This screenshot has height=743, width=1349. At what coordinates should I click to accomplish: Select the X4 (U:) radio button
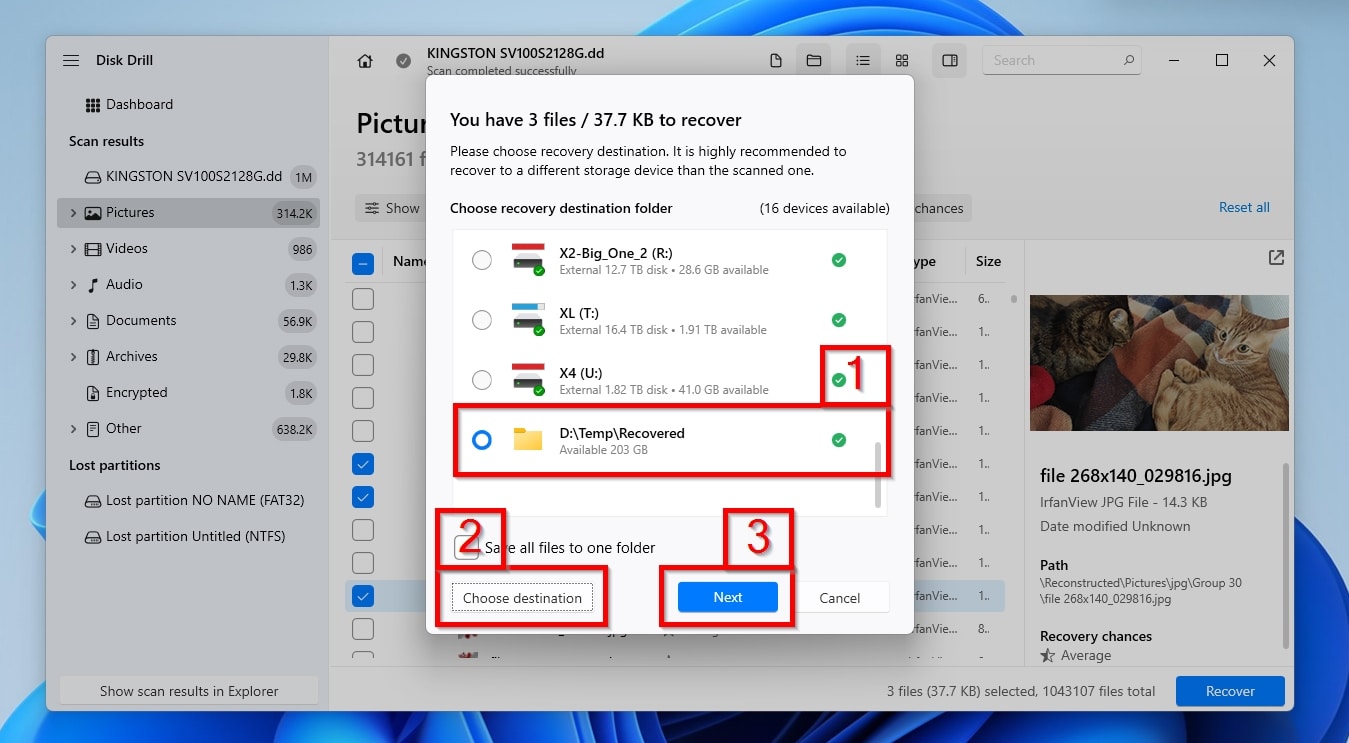482,380
